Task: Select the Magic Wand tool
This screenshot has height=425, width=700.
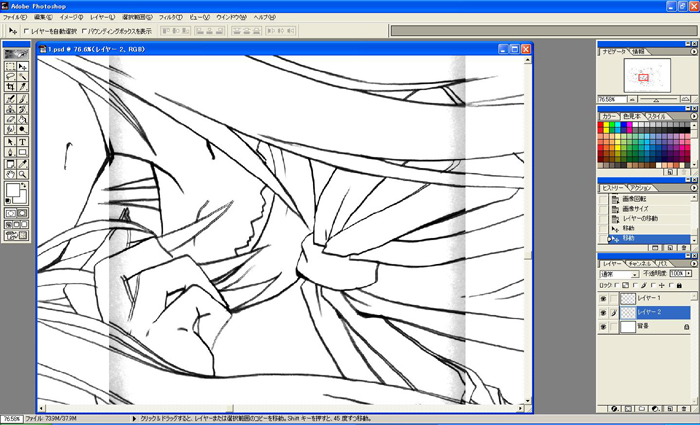Action: tap(22, 77)
